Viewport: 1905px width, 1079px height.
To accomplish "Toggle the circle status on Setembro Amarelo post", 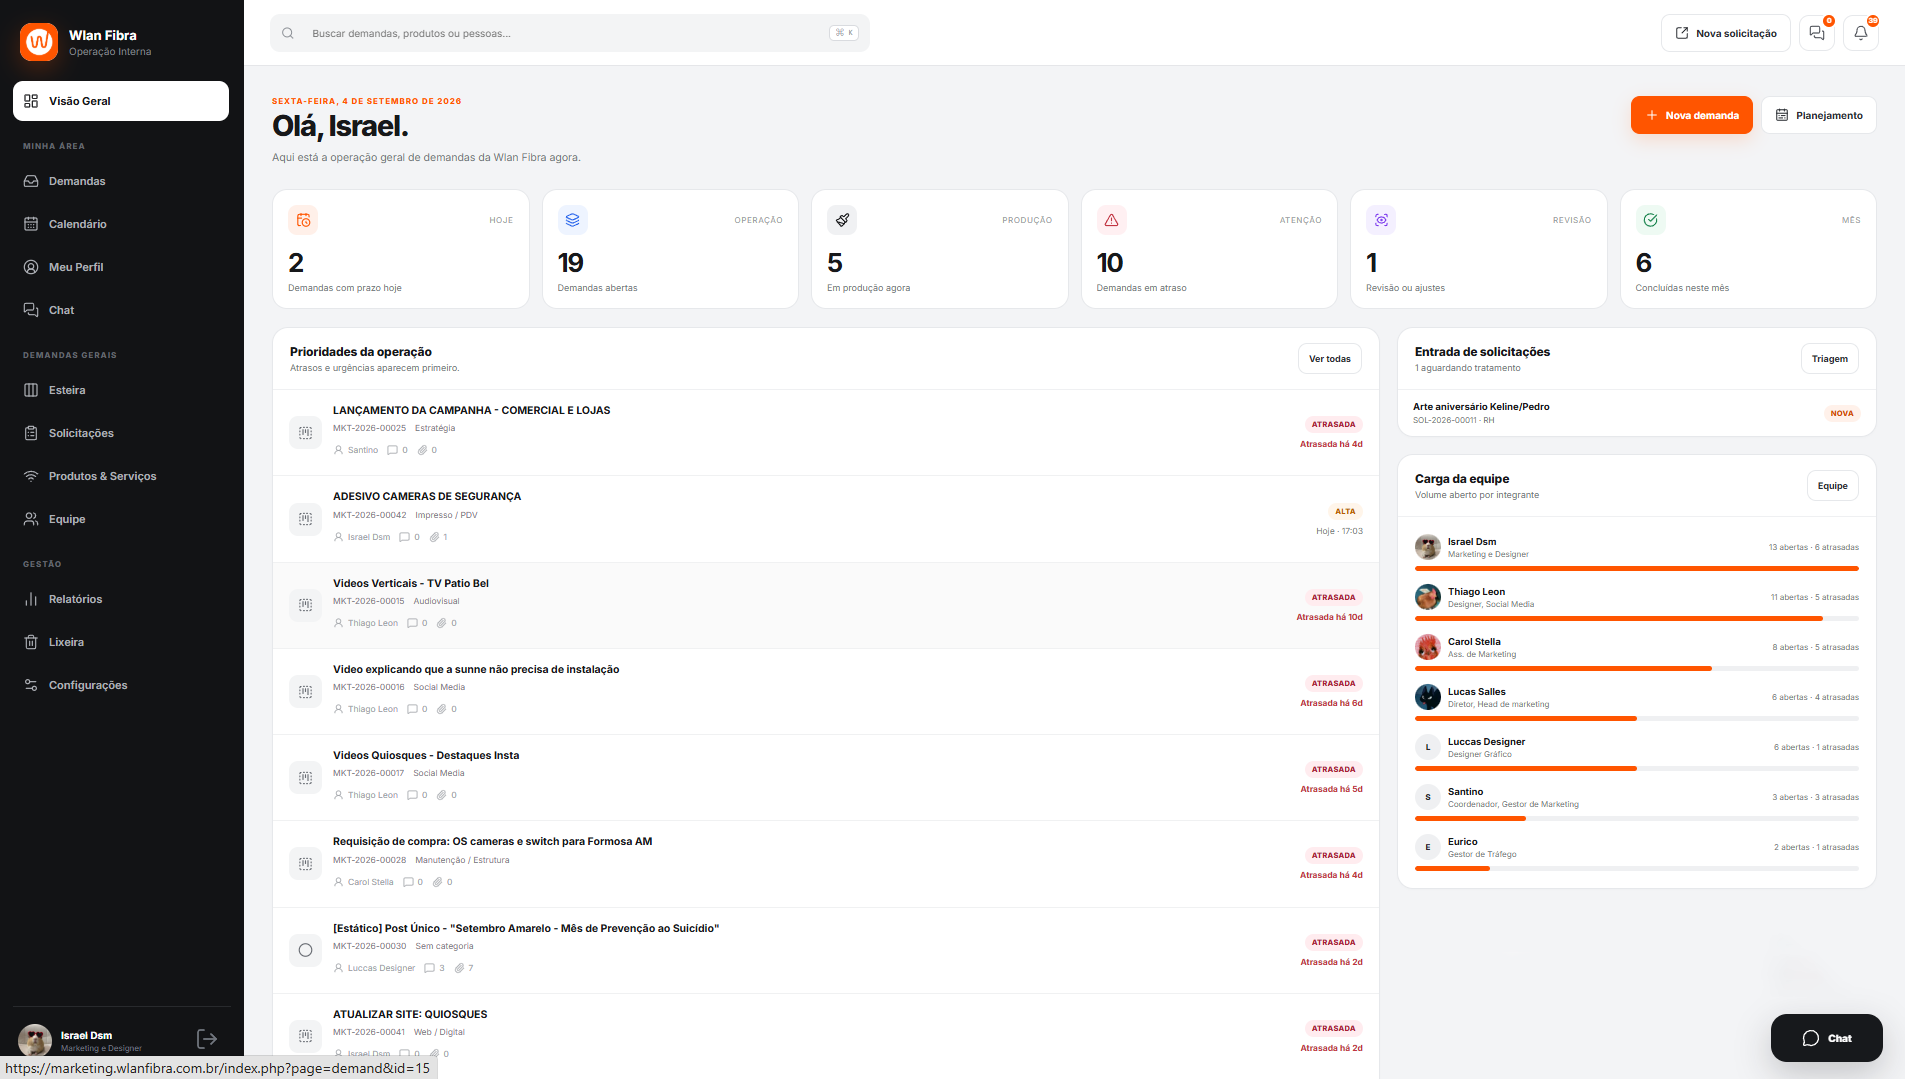I will pos(305,950).
